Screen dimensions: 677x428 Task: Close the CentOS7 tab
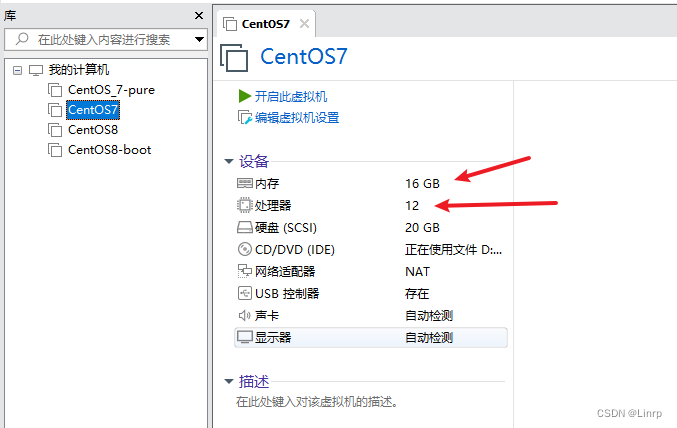click(304, 23)
